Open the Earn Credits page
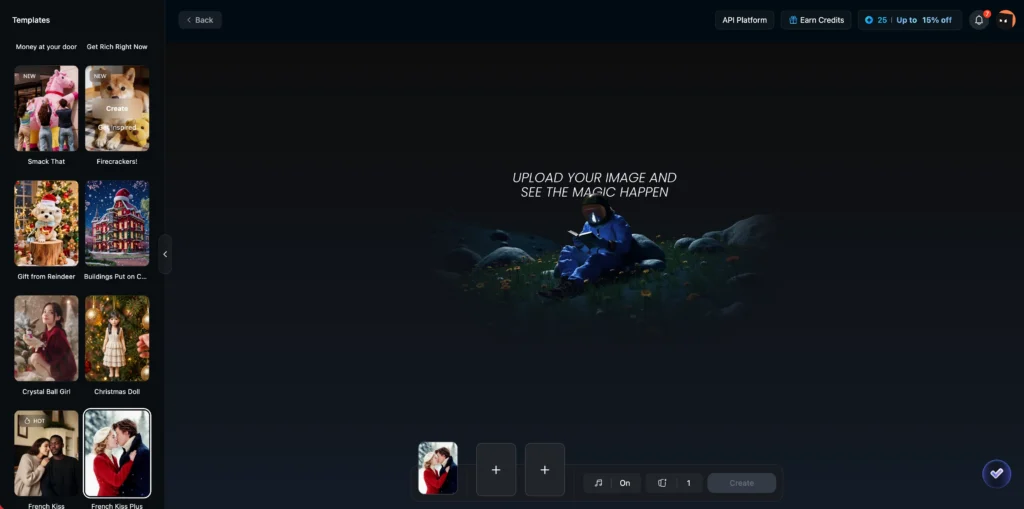 click(816, 20)
